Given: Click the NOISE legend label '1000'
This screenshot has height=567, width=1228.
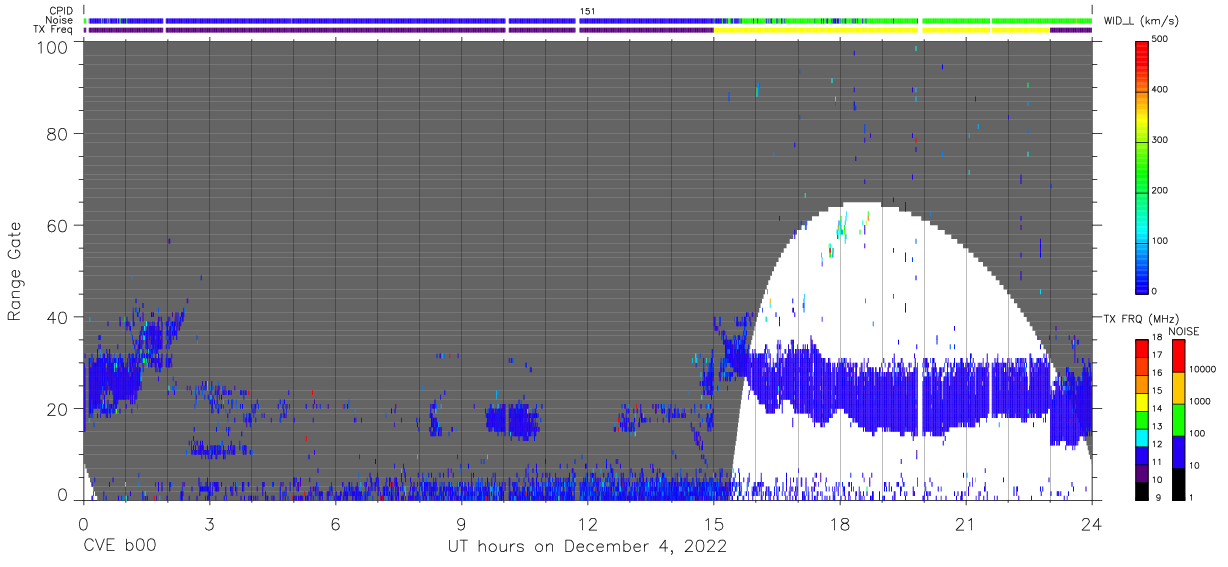Looking at the screenshot, I should pos(1198,401).
